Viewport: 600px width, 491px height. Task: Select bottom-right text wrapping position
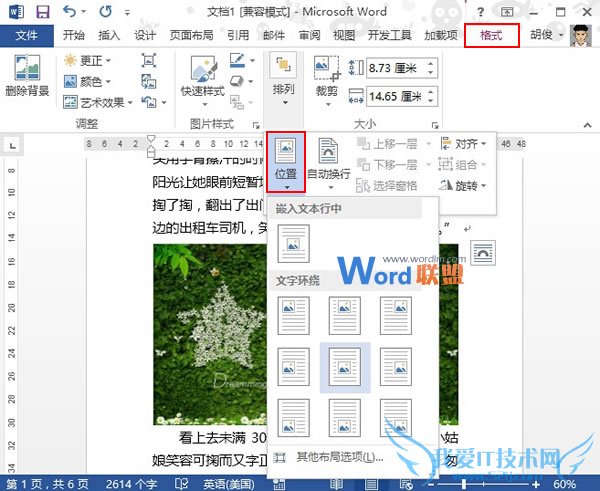click(396, 418)
